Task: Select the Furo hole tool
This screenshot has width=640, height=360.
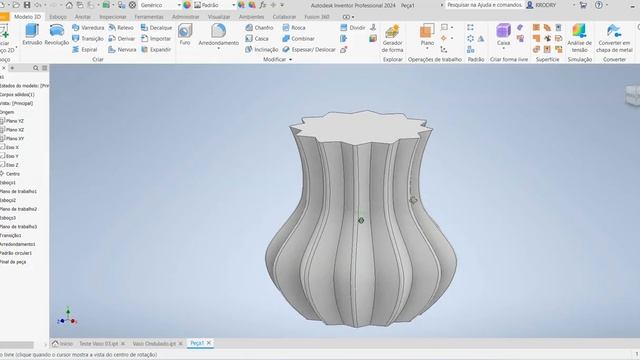Action: pos(185,34)
